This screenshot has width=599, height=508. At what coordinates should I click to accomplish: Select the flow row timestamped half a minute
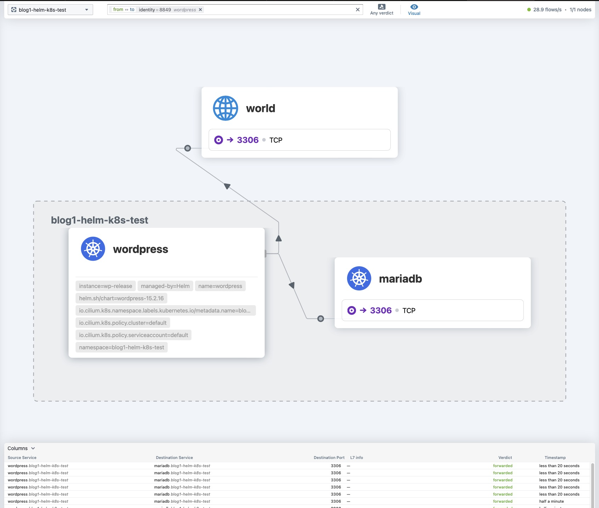(x=298, y=501)
